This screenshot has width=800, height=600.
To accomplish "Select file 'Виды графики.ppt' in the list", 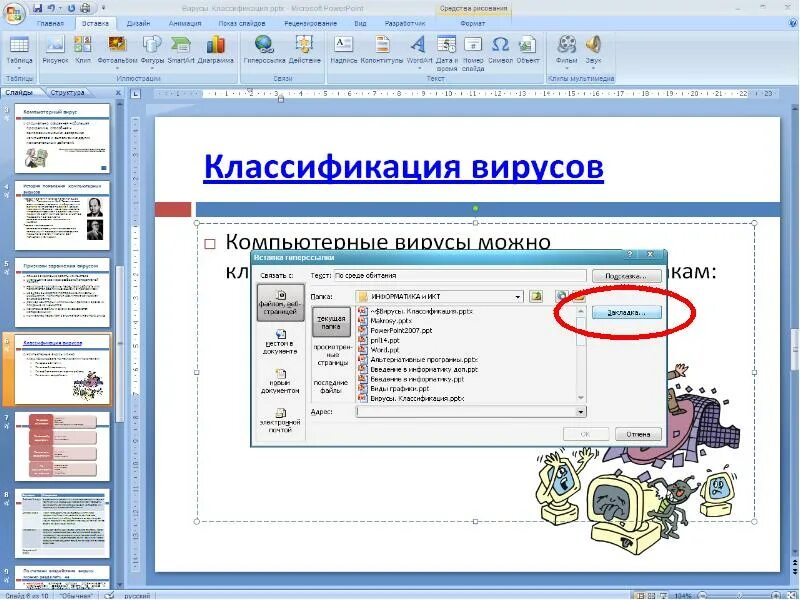I will click(394, 389).
